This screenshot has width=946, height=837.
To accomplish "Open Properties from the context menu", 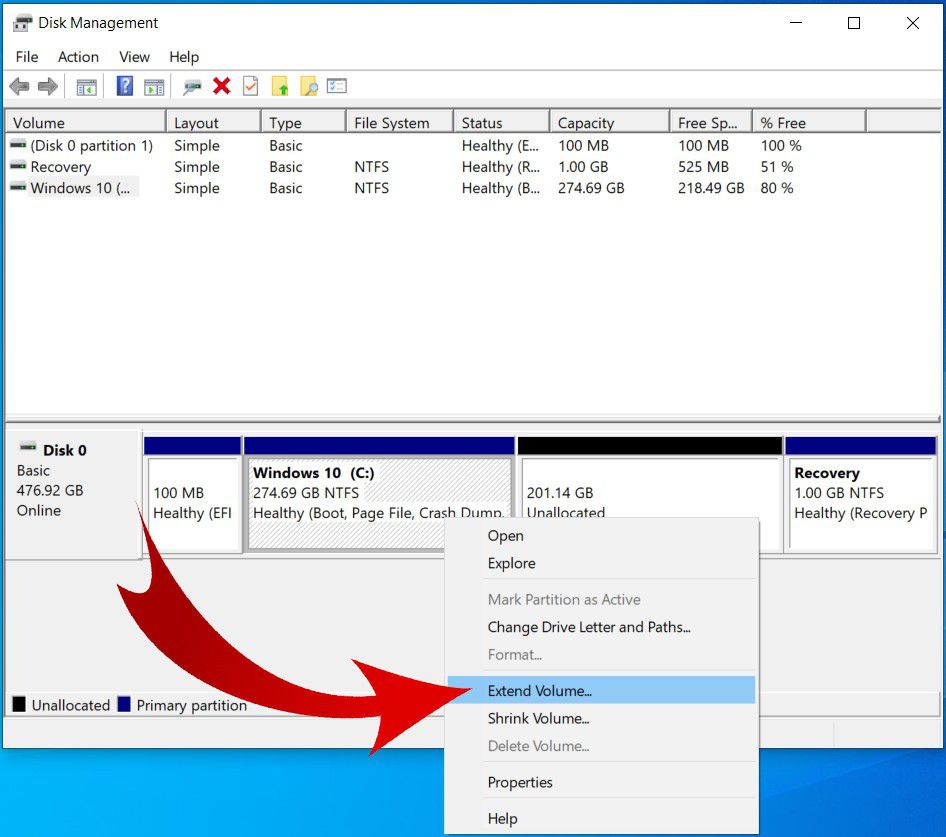I will point(520,782).
